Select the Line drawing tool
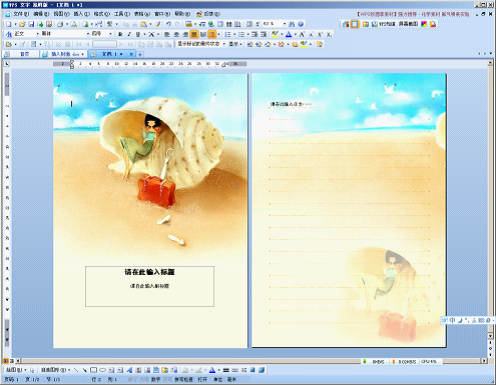The image size is (496, 385). (x=76, y=370)
